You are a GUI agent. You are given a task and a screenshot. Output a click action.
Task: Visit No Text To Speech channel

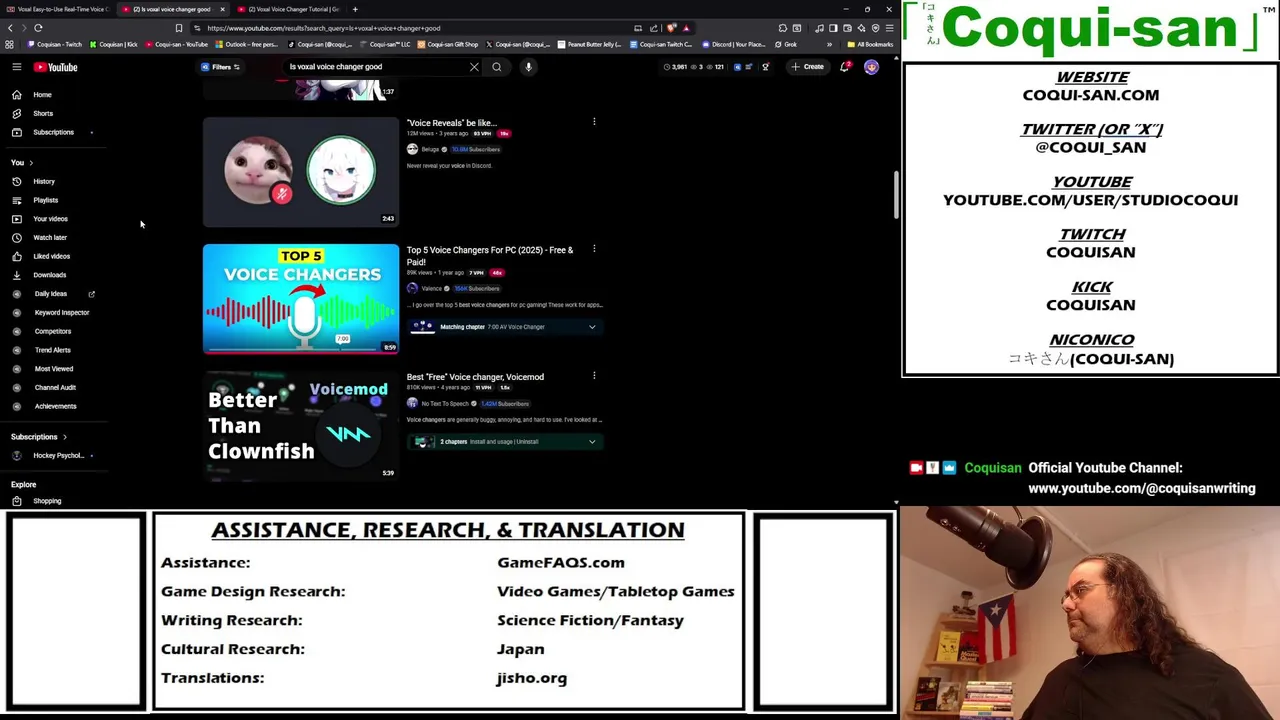click(445, 403)
